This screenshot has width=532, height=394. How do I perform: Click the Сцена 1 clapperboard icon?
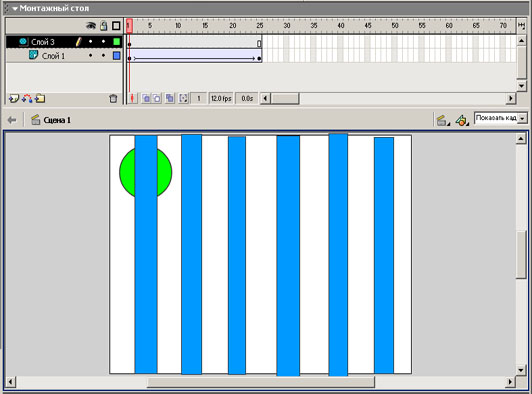35,120
